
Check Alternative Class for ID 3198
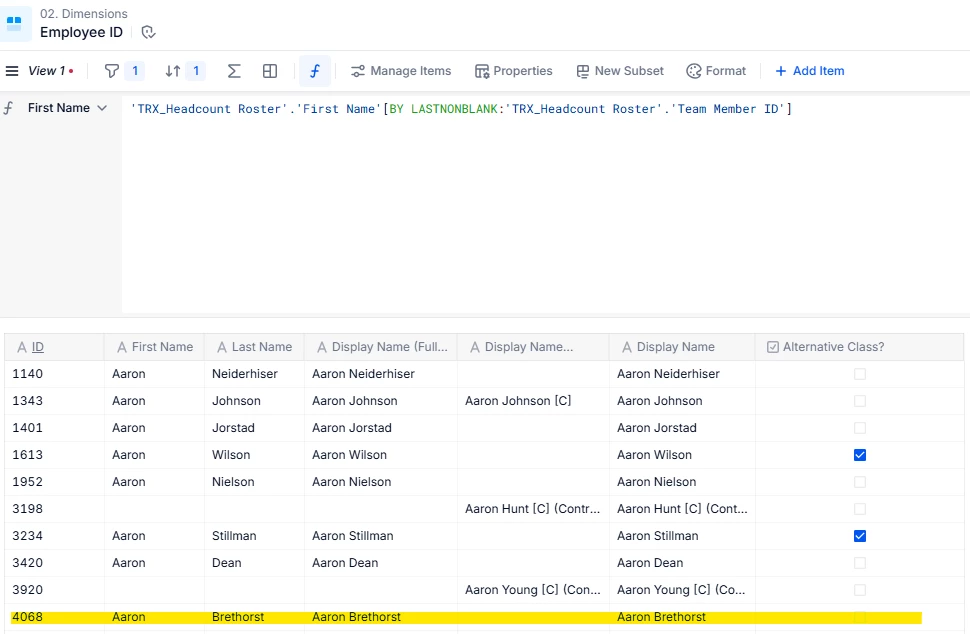[x=860, y=509]
